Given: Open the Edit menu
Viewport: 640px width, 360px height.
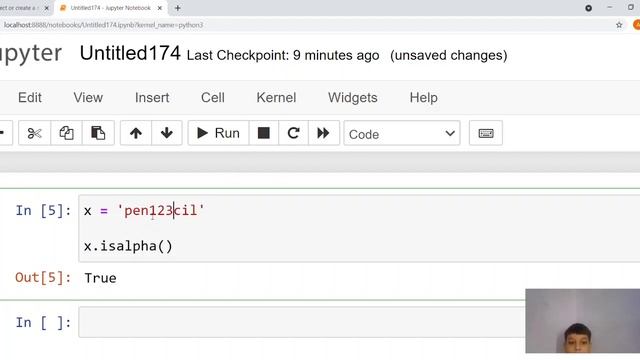Looking at the screenshot, I should click(30, 98).
